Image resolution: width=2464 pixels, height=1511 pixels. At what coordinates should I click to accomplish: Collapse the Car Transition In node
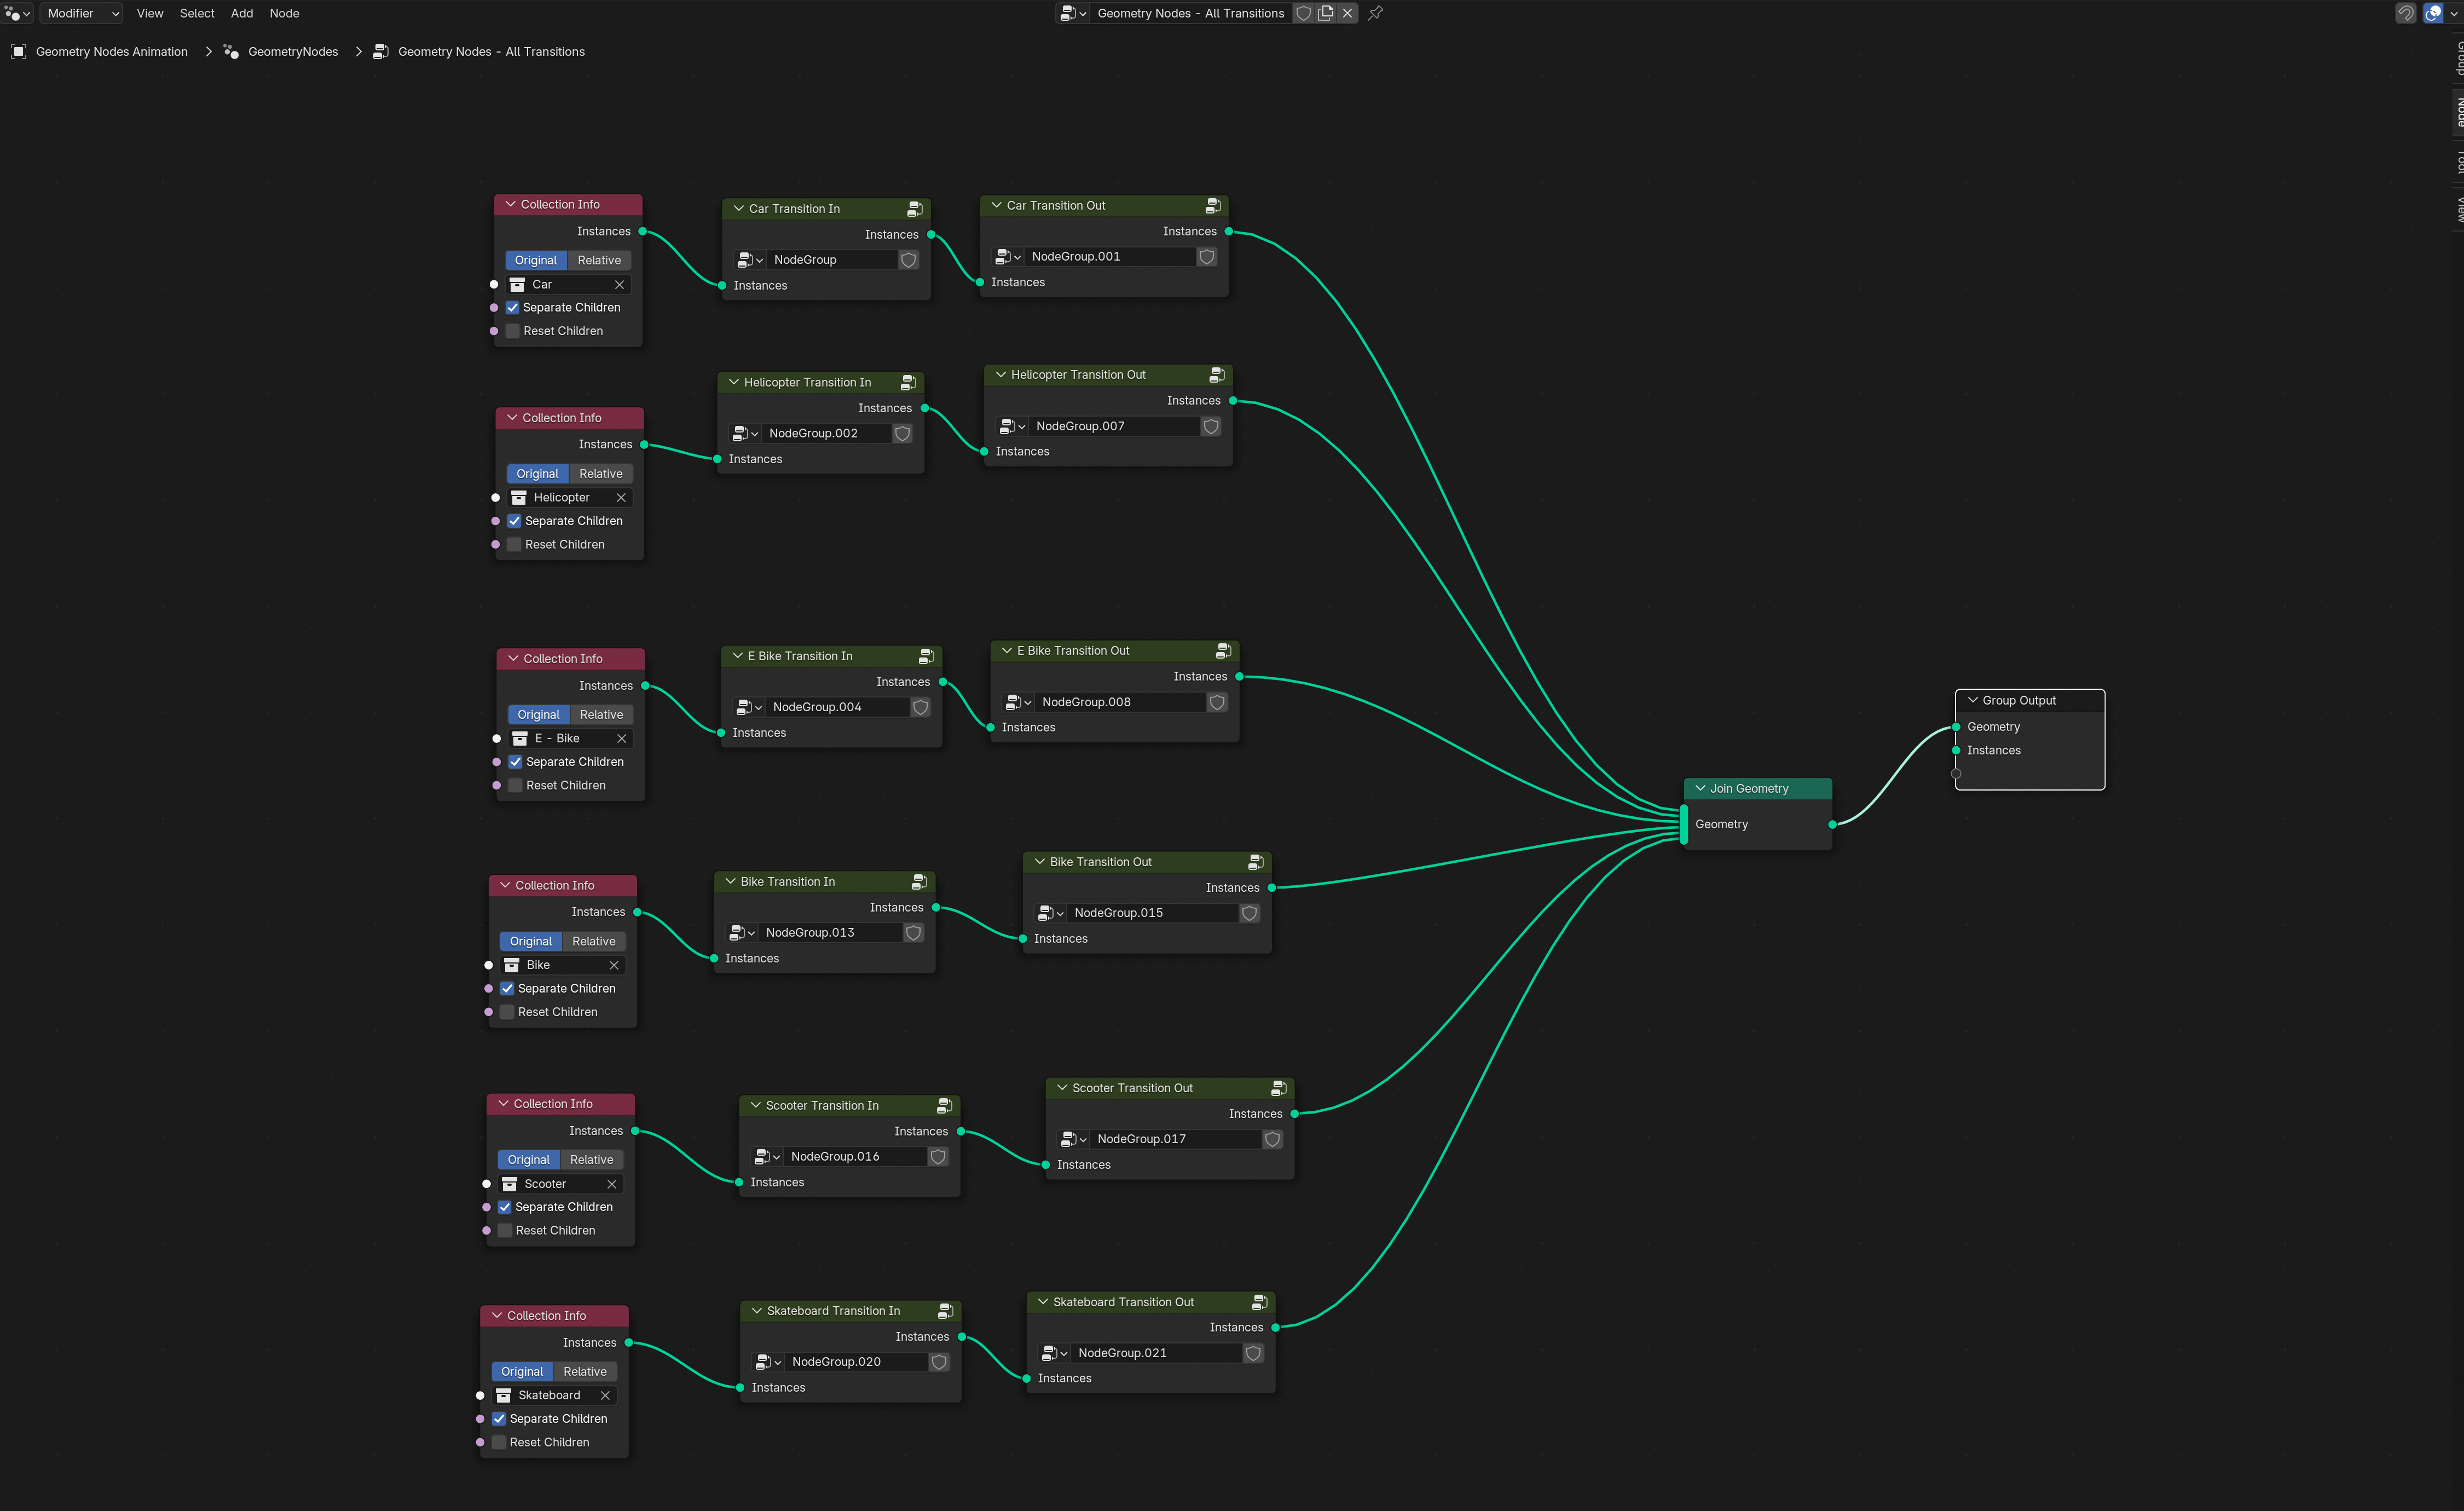tap(739, 209)
